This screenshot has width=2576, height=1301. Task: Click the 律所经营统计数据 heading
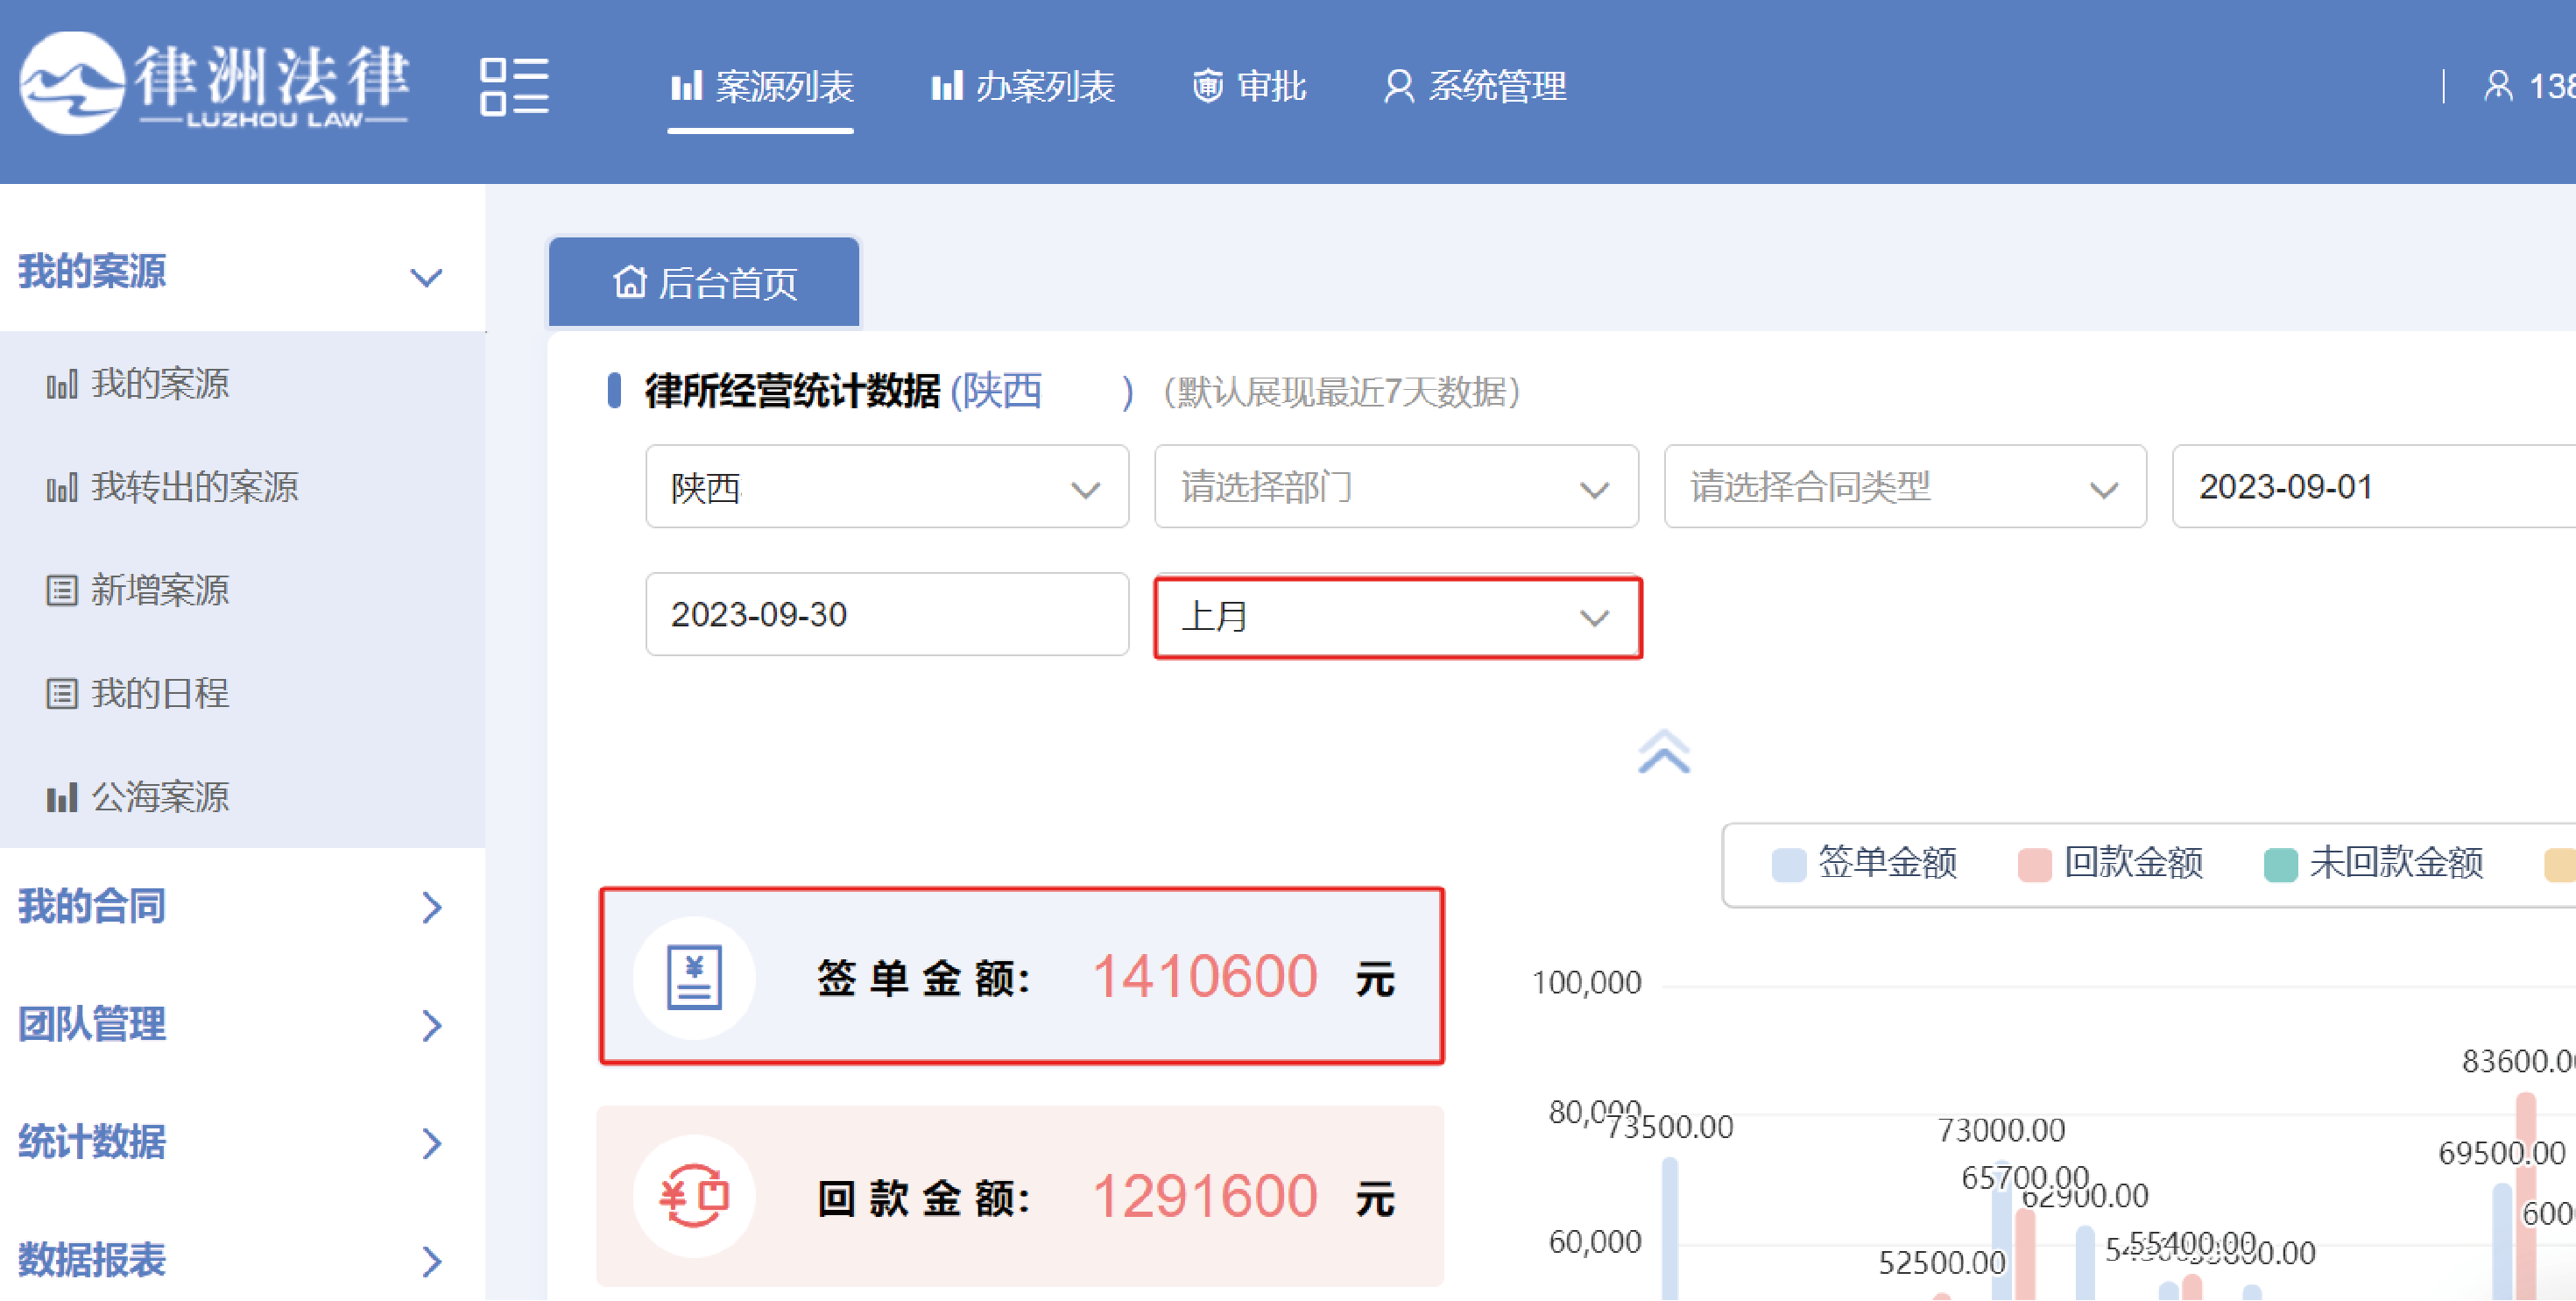[792, 391]
